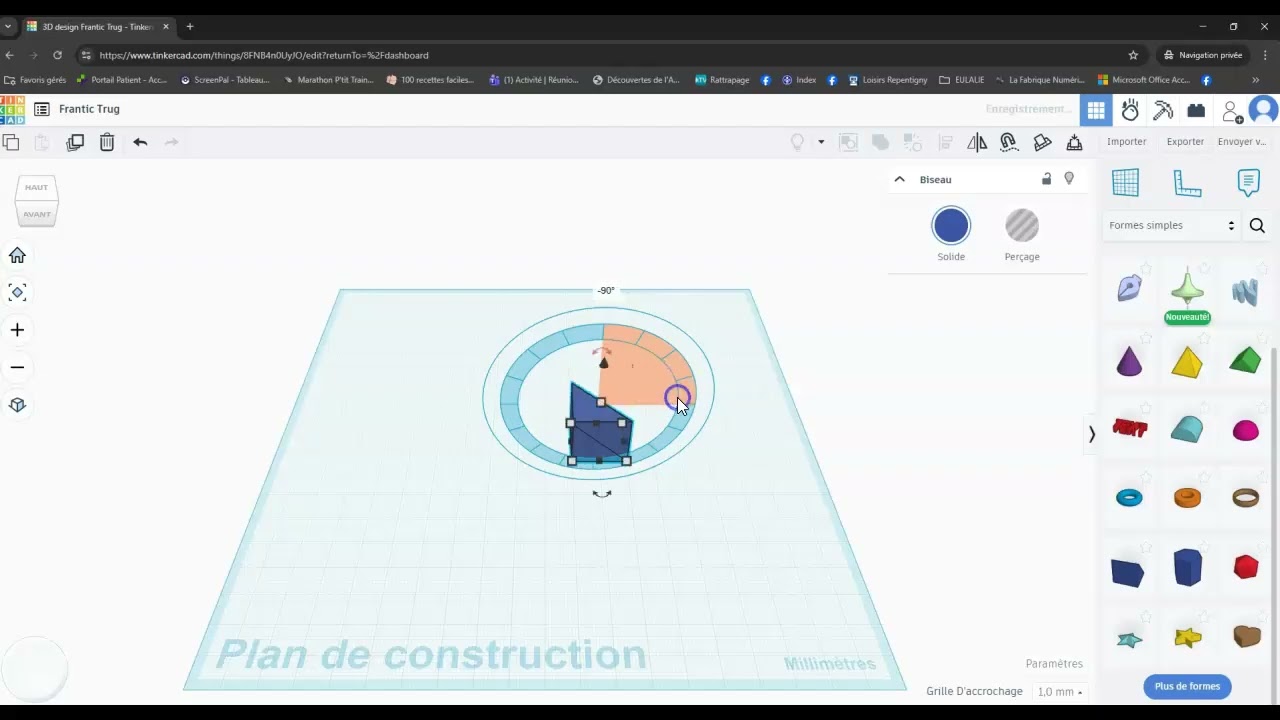Image resolution: width=1280 pixels, height=720 pixels.
Task: Select the 3D design Frantic Trug browser tab
Action: pos(98,27)
